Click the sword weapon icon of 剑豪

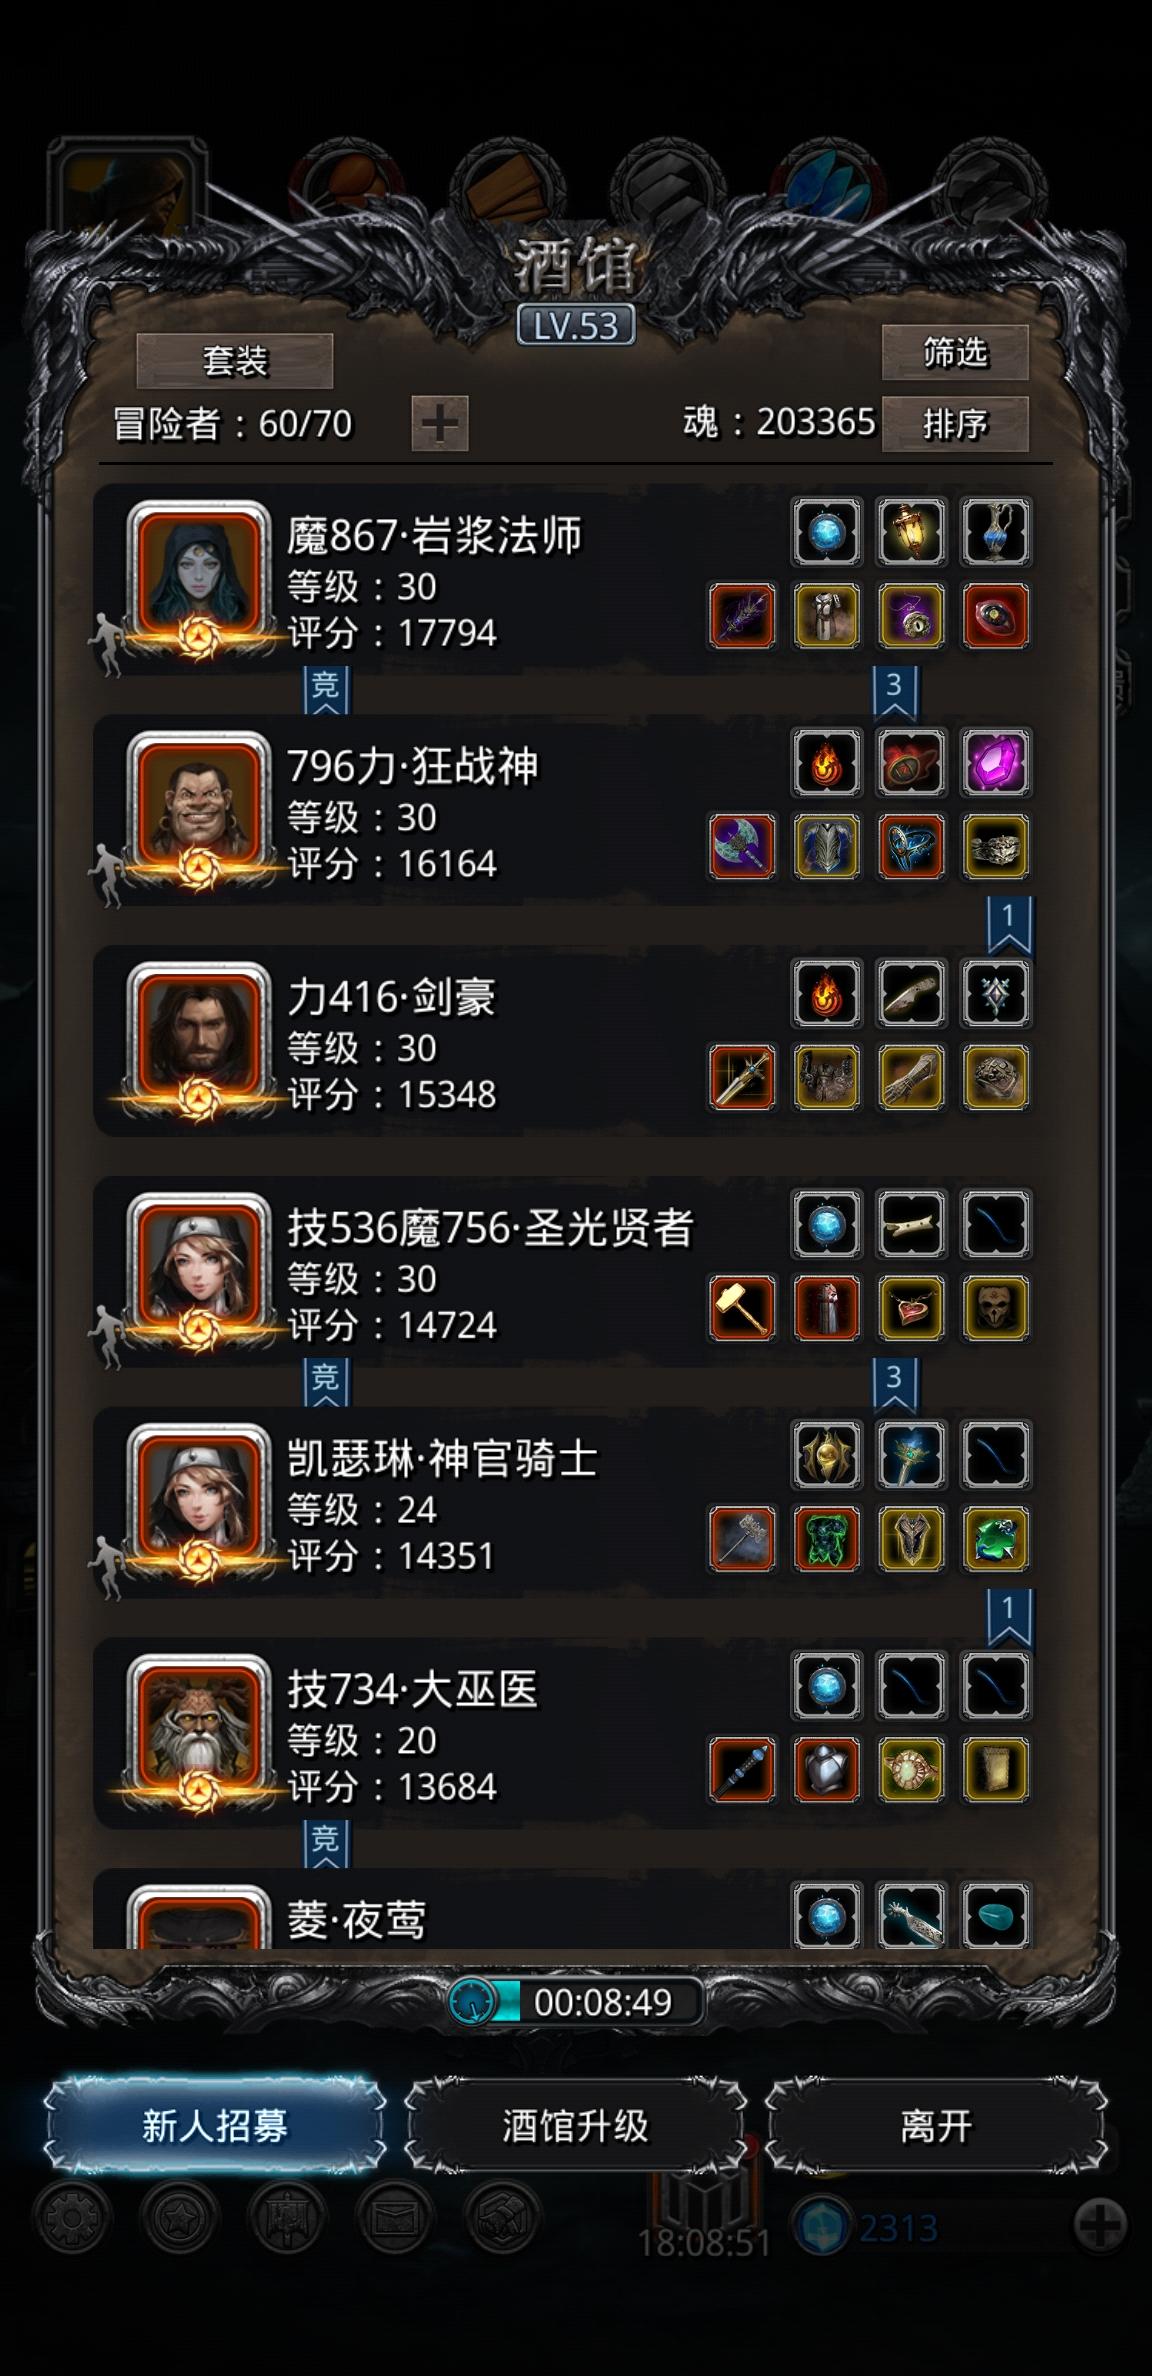point(742,1077)
